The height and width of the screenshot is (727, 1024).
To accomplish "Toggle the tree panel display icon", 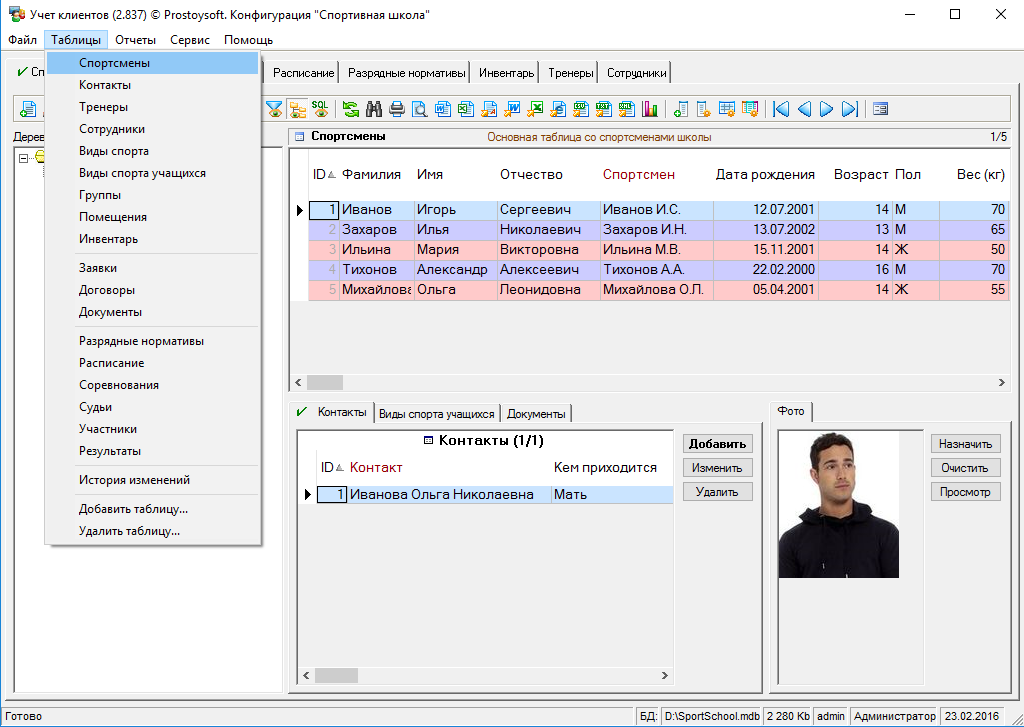I will point(297,109).
